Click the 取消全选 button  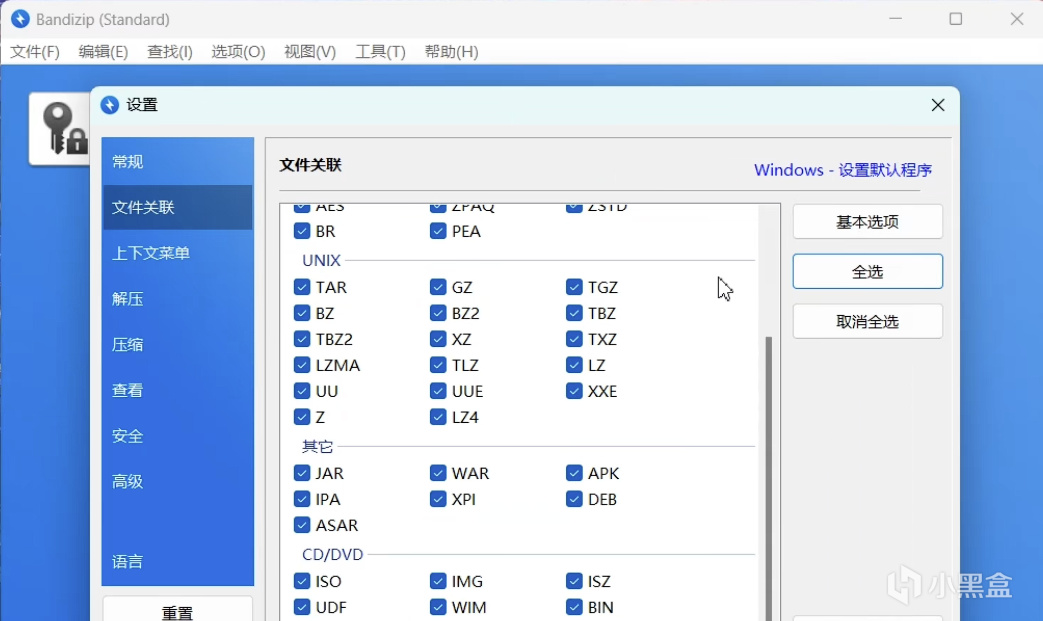(867, 322)
